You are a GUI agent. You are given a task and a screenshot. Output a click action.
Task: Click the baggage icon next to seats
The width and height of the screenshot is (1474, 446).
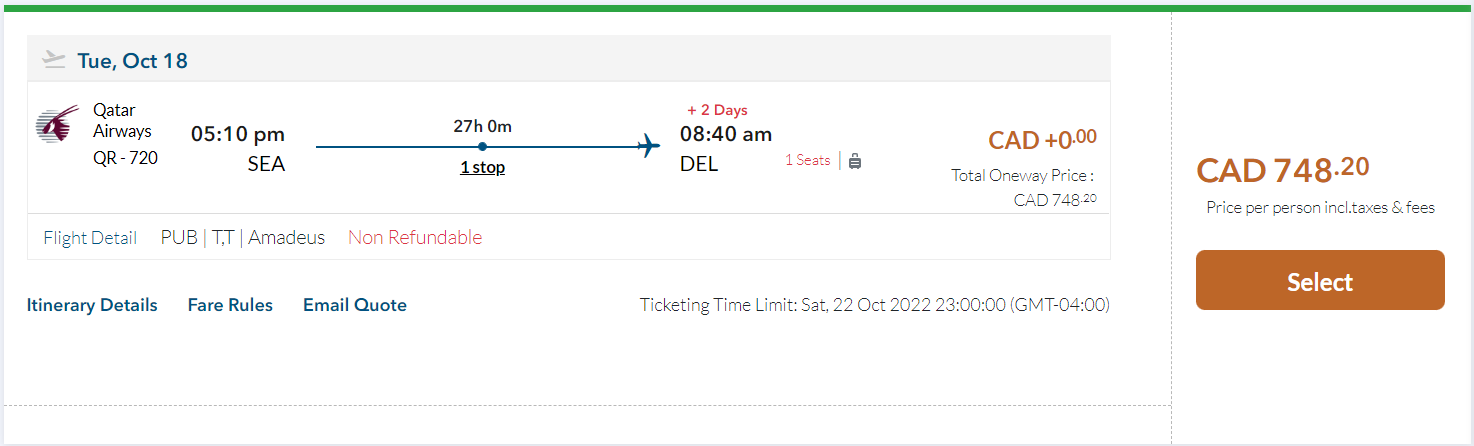click(x=855, y=161)
